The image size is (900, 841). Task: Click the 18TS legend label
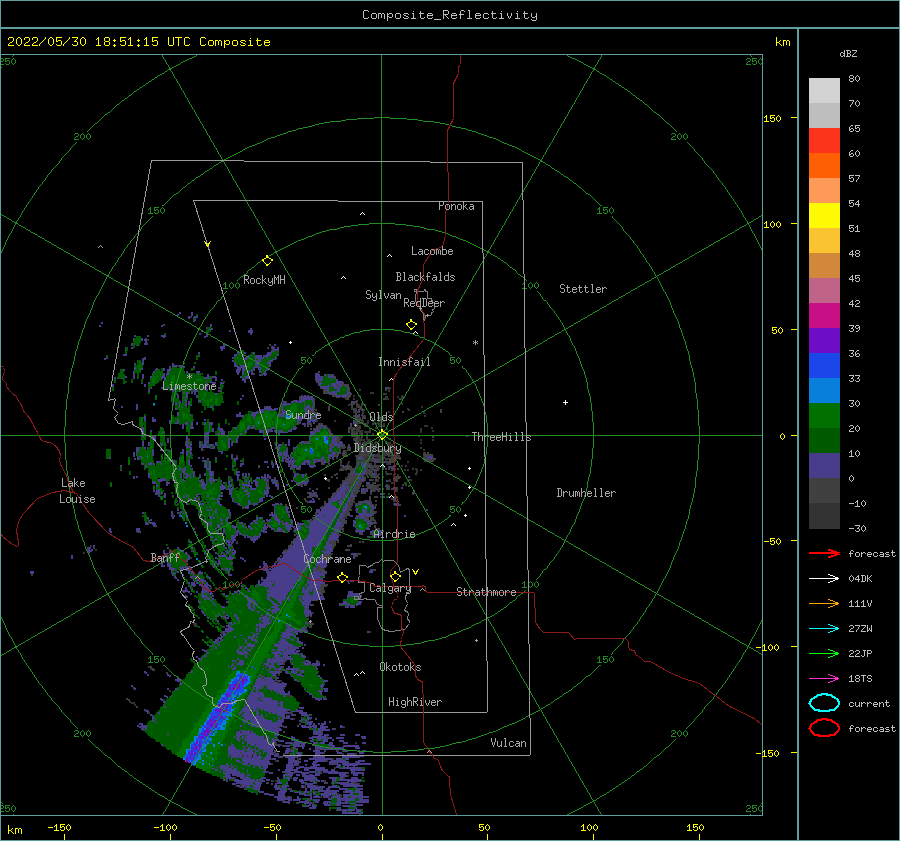tap(860, 679)
